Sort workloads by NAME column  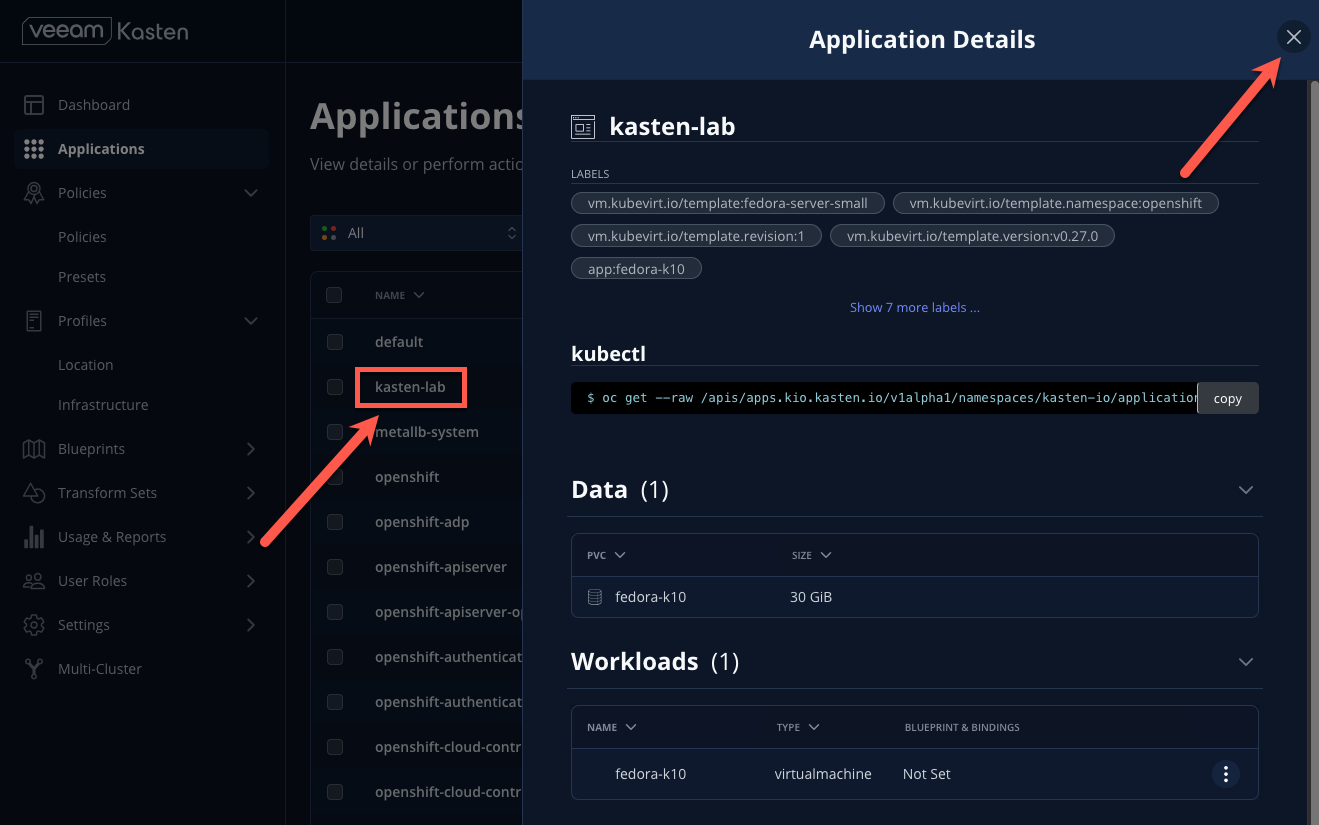click(x=612, y=727)
